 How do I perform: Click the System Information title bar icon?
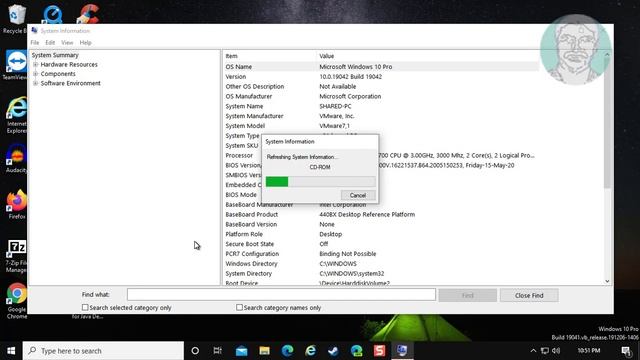[34, 31]
